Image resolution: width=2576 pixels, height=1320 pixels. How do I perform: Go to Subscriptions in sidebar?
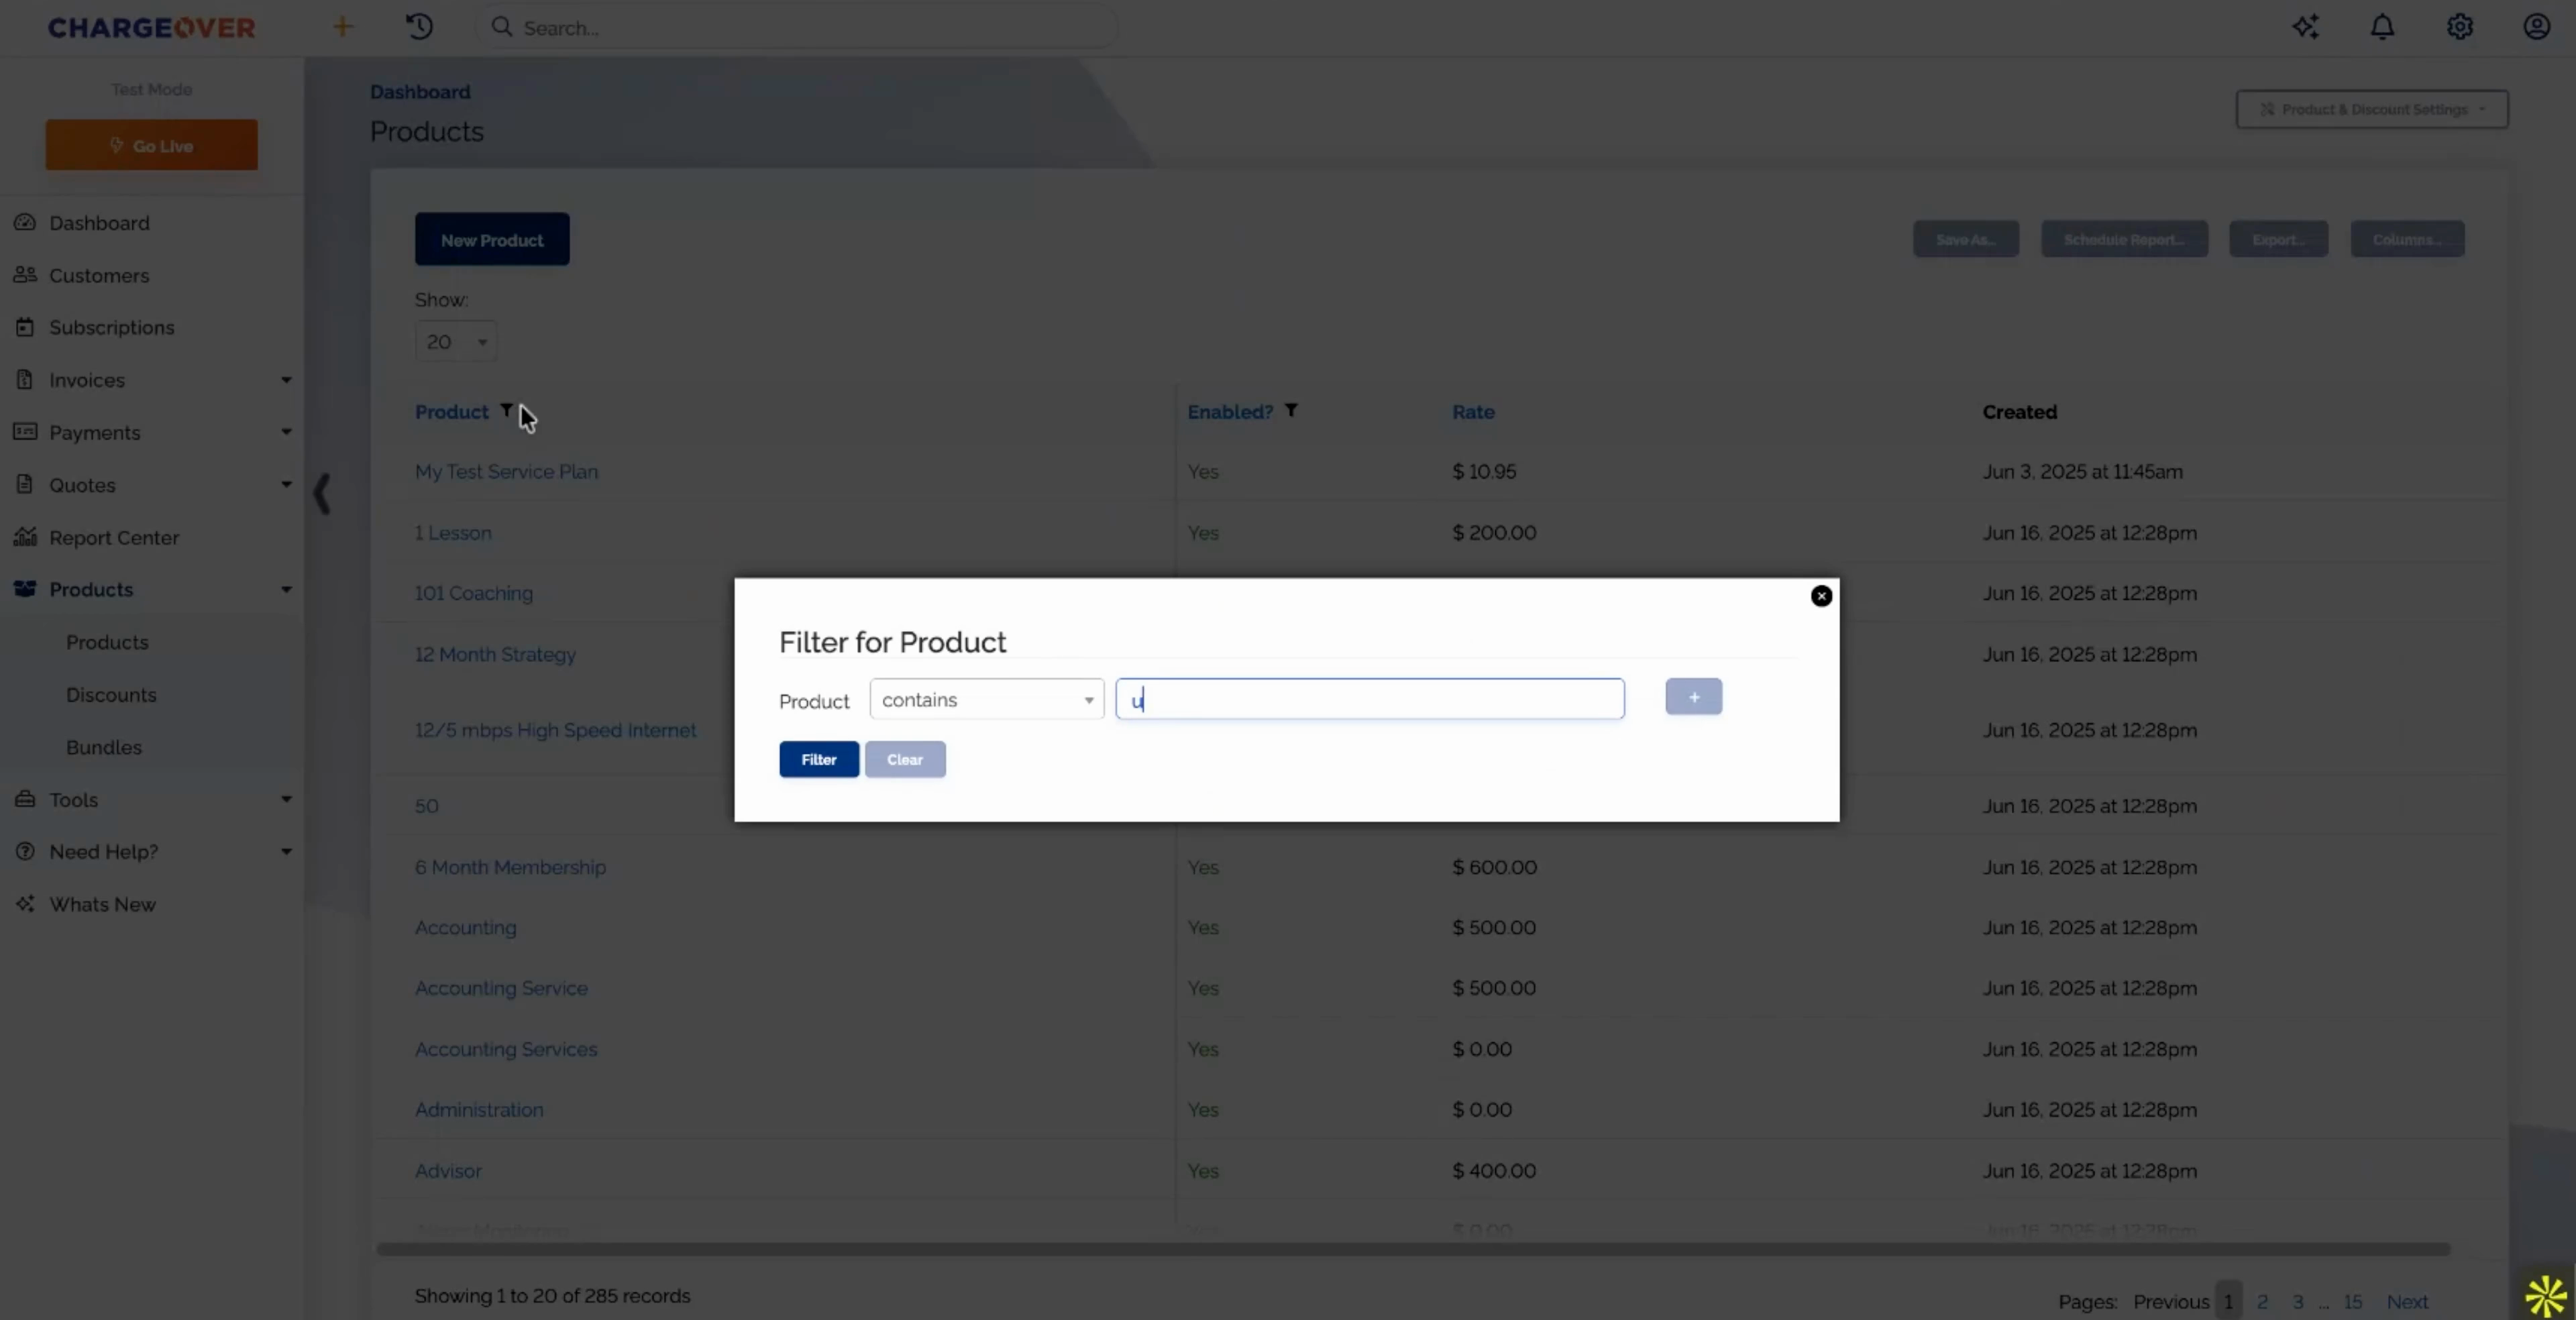click(112, 327)
